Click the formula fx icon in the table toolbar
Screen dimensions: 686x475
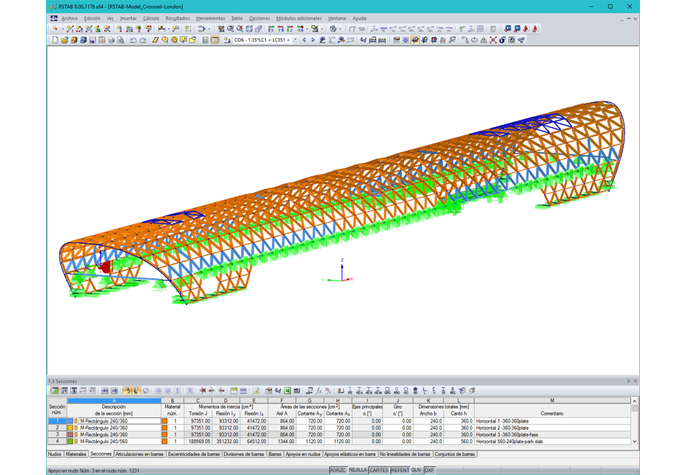(x=319, y=390)
